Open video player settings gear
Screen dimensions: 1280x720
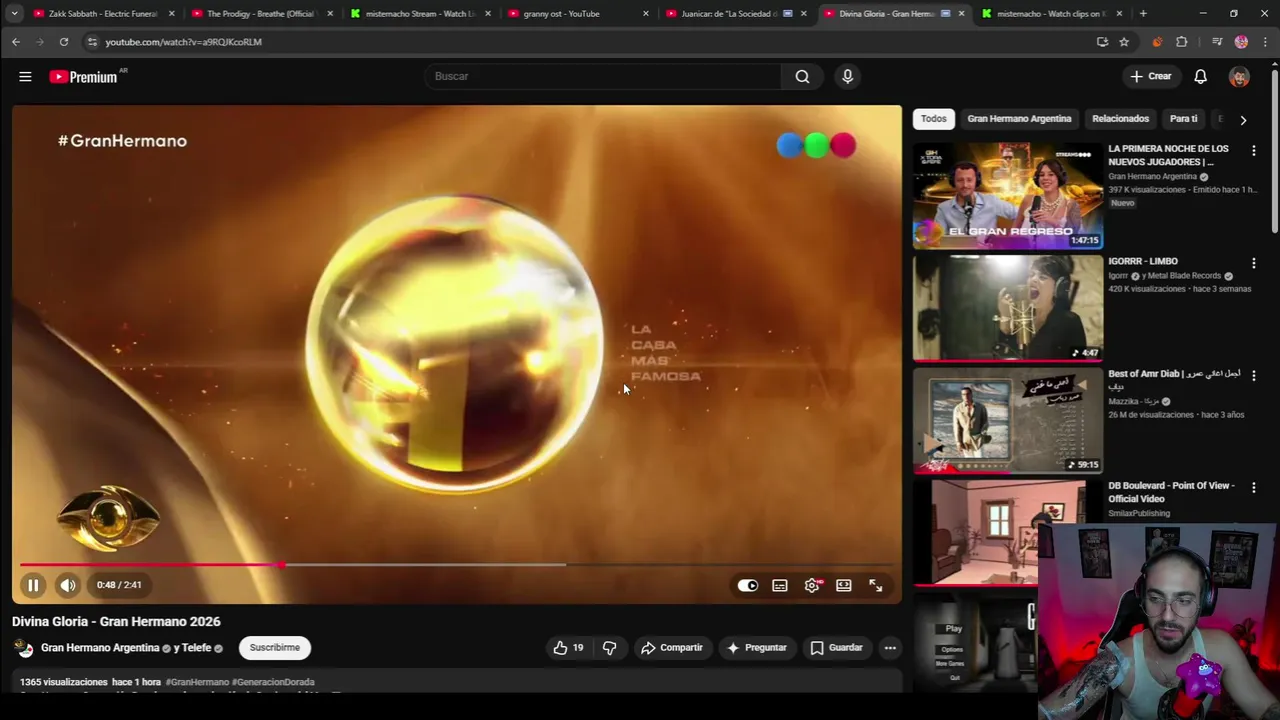[812, 585]
